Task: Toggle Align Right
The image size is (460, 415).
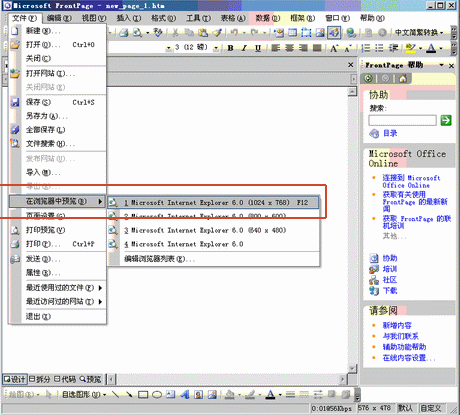Action: [303, 48]
